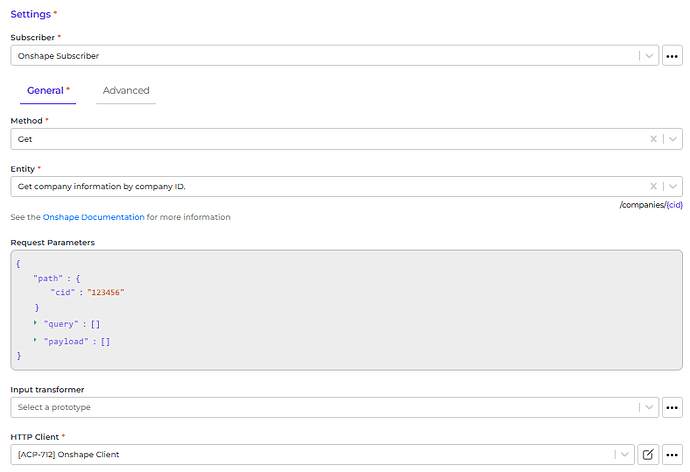Click the Settings heading
The height and width of the screenshot is (472, 690).
click(30, 14)
